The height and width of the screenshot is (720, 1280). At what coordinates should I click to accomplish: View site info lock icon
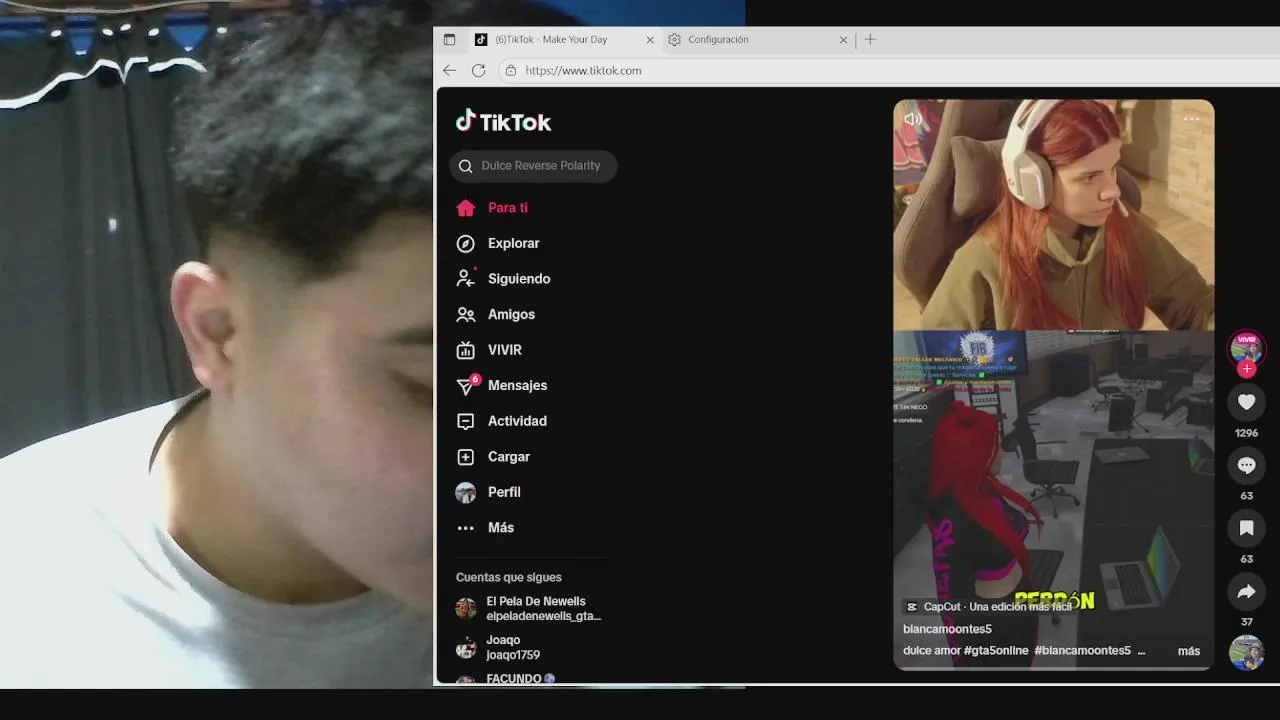pyautogui.click(x=511, y=70)
